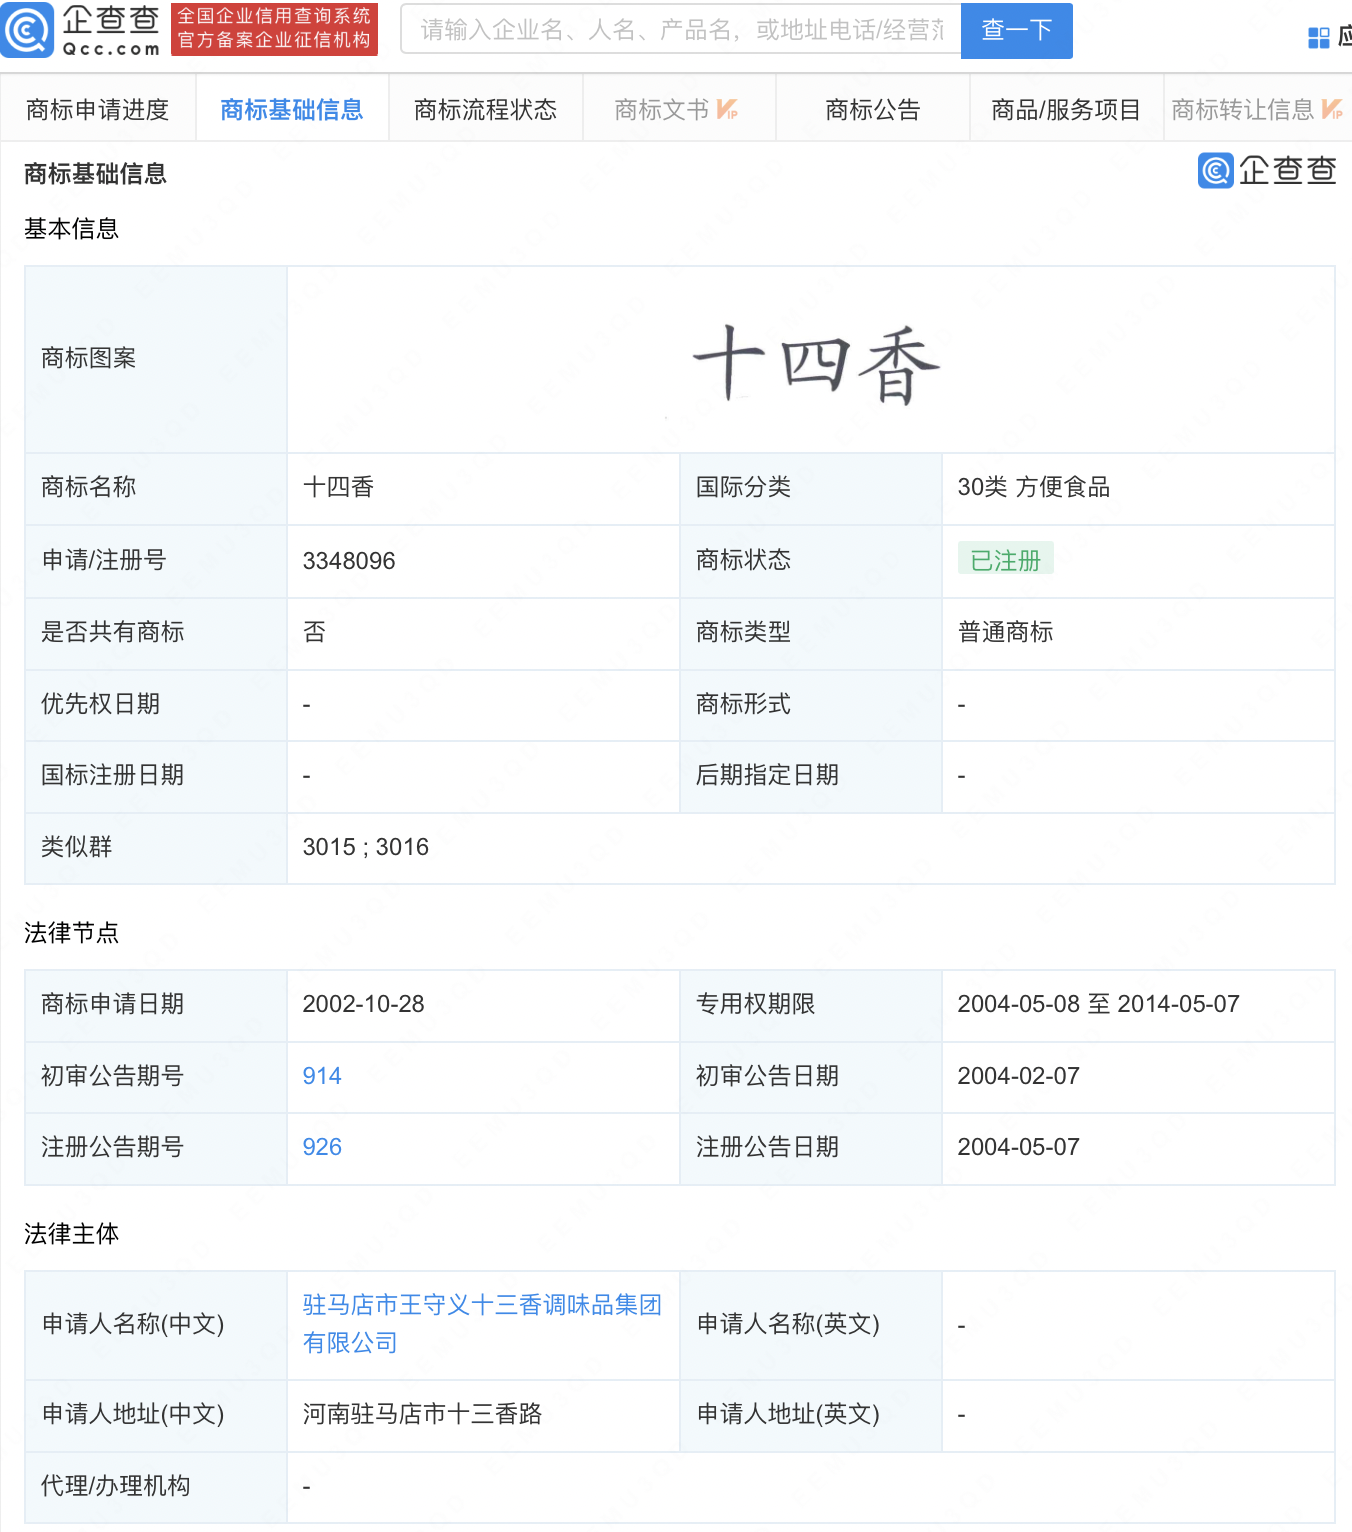Open the 商标公告 tab
This screenshot has height=1532, width=1352.
(872, 109)
